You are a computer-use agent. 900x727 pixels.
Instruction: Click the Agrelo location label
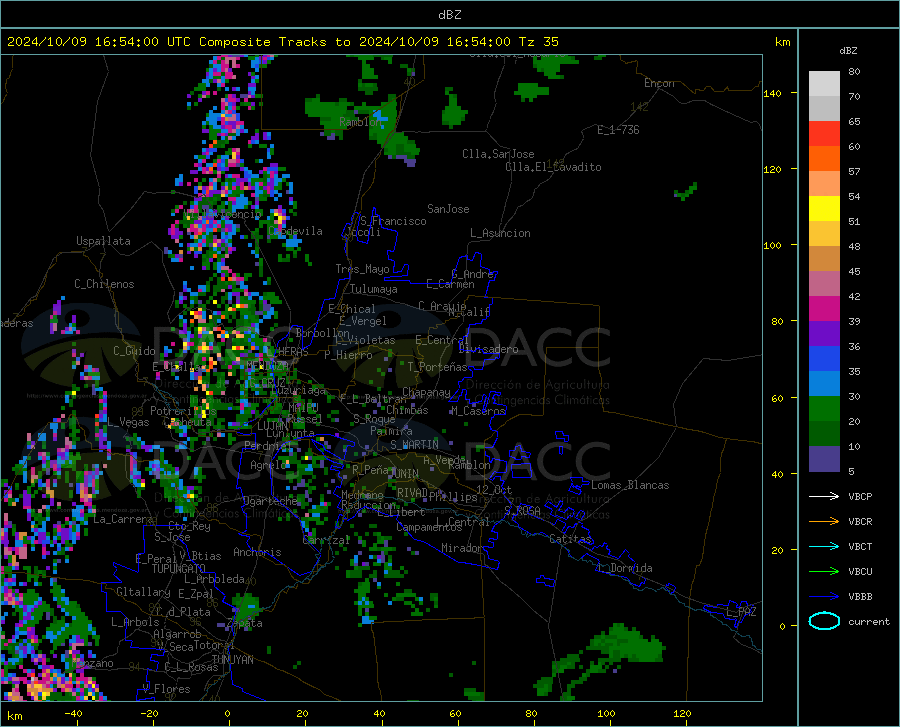(268, 465)
